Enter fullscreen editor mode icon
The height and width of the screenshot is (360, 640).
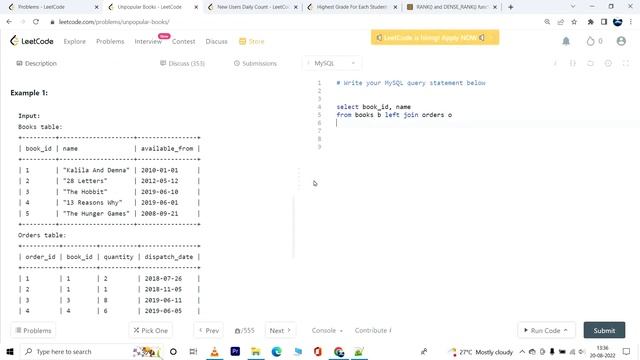[626, 63]
